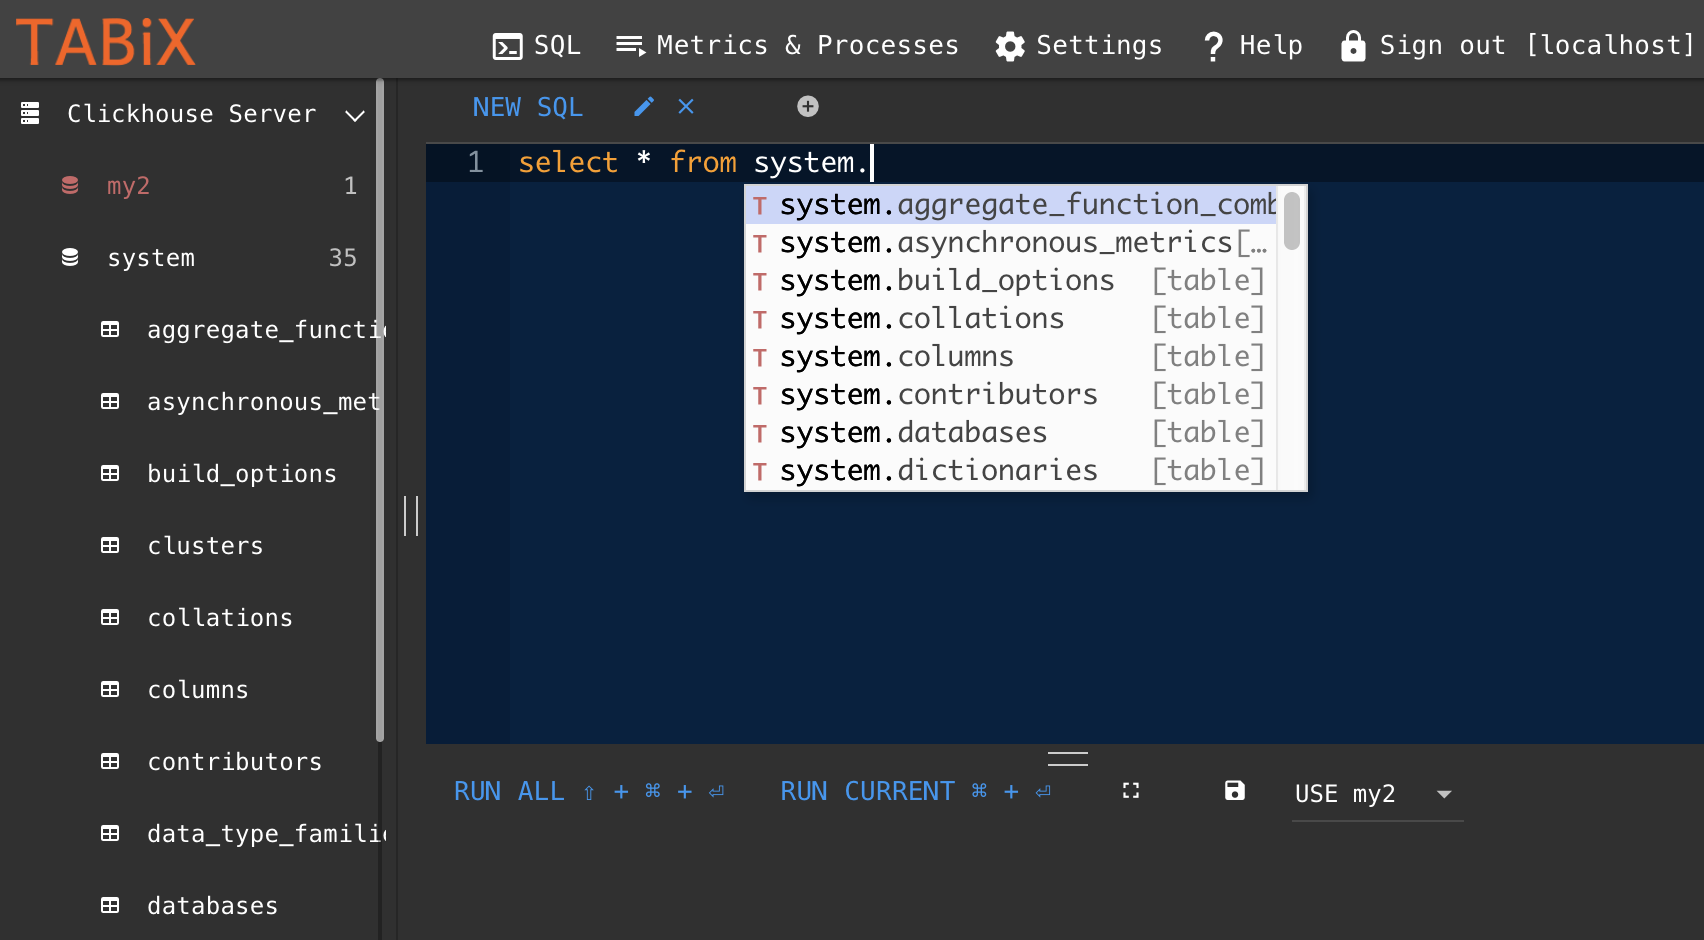Click table icon beside build_options

point(110,473)
